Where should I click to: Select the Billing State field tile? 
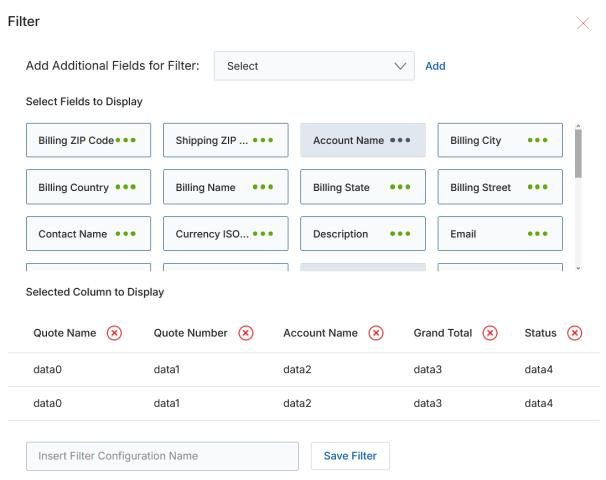click(363, 187)
